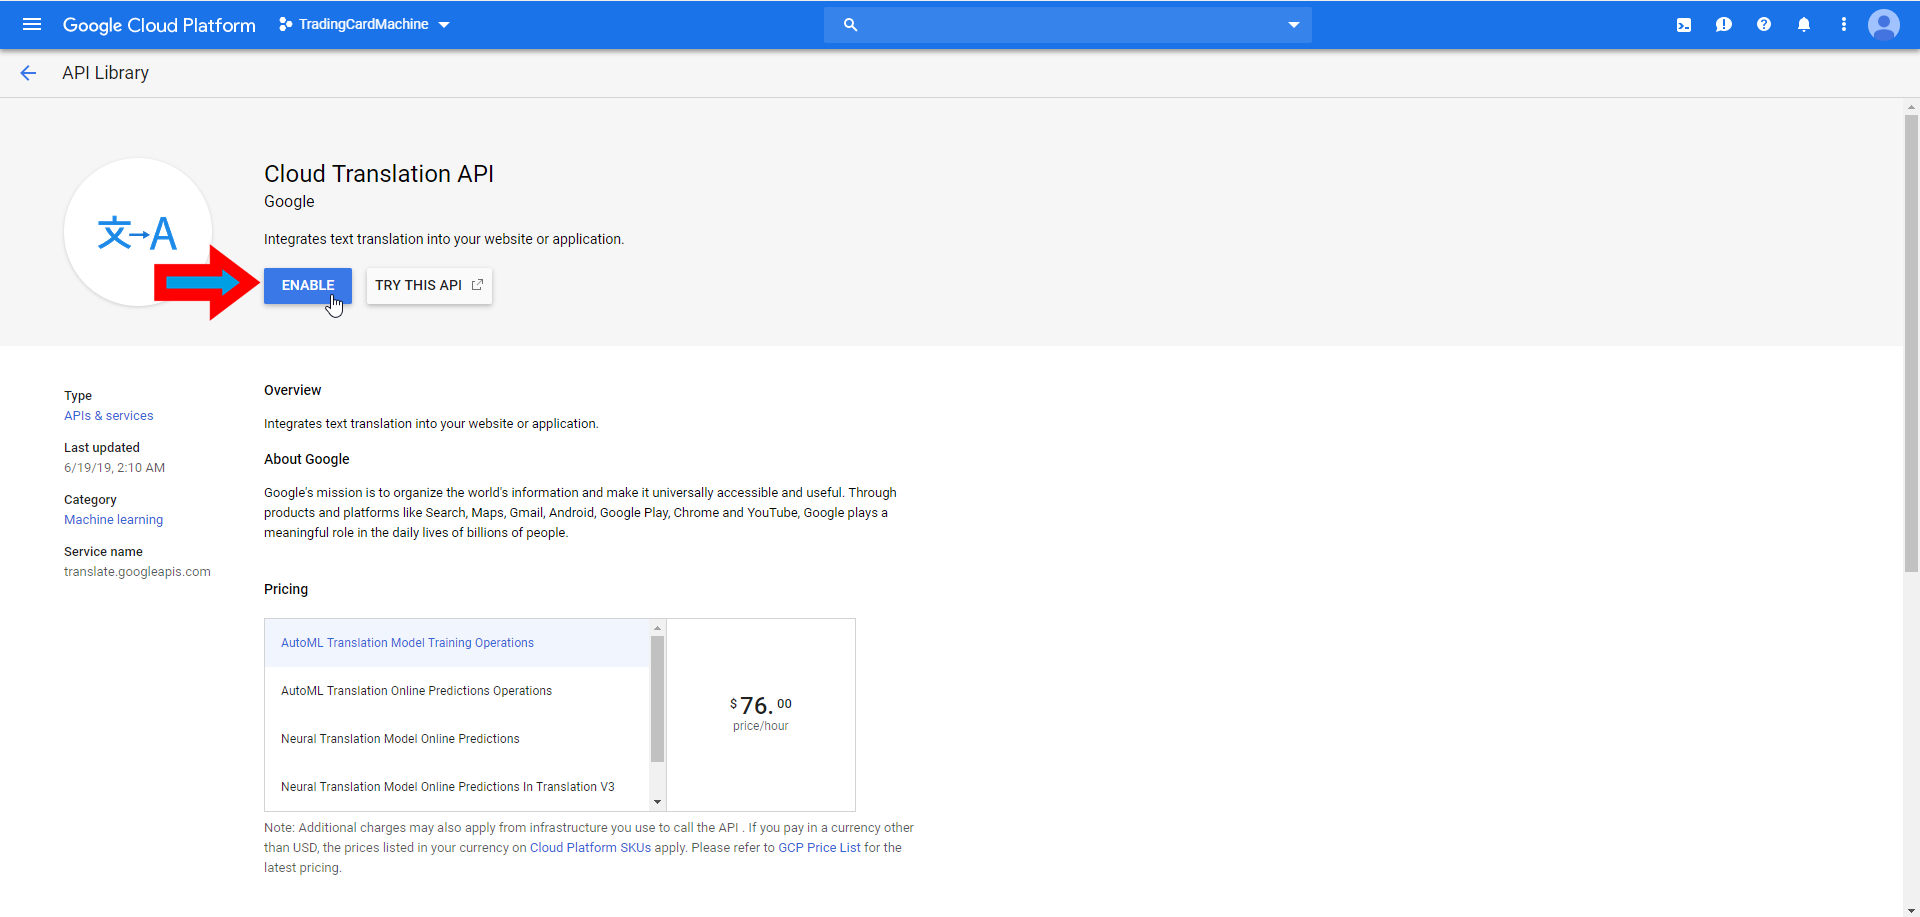Open the three-dot settings menu
This screenshot has width=1920, height=917.
point(1844,25)
